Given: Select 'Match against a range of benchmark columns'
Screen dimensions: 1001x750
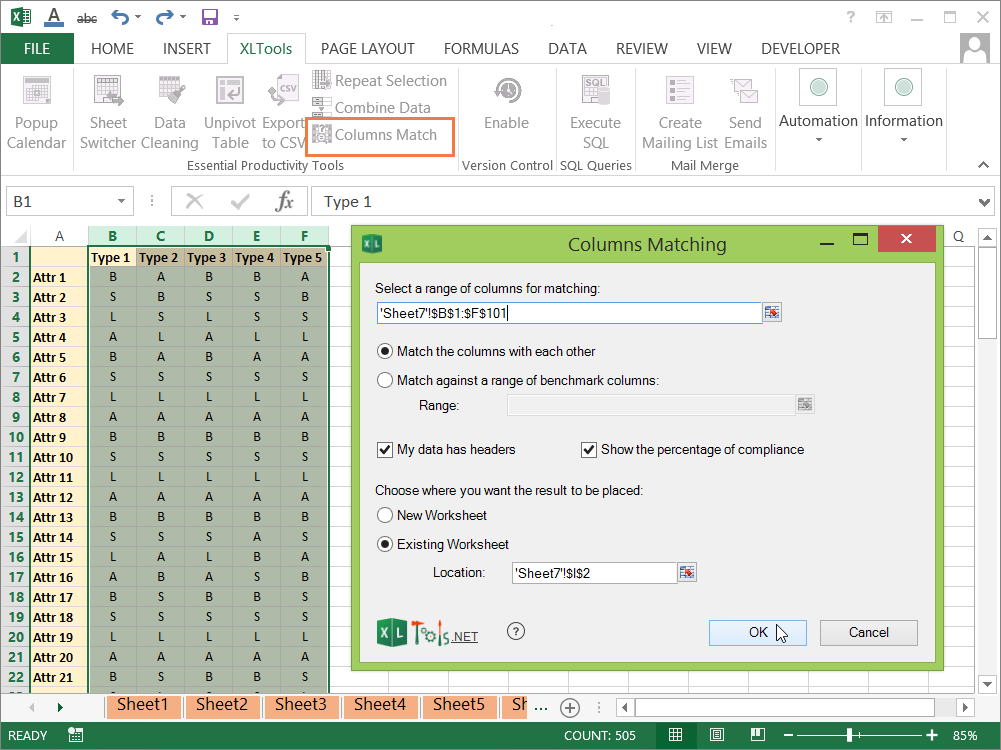Looking at the screenshot, I should pos(385,380).
